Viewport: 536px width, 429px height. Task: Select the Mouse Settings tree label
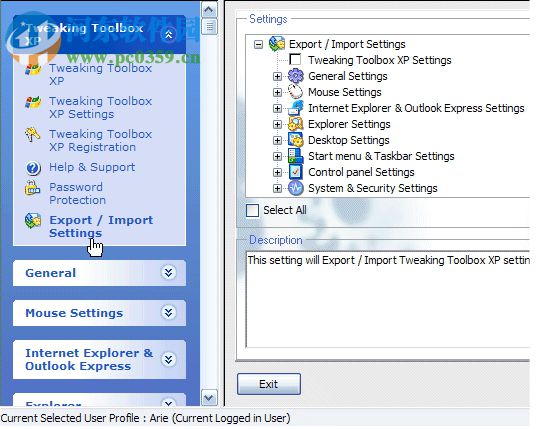[x=345, y=92]
